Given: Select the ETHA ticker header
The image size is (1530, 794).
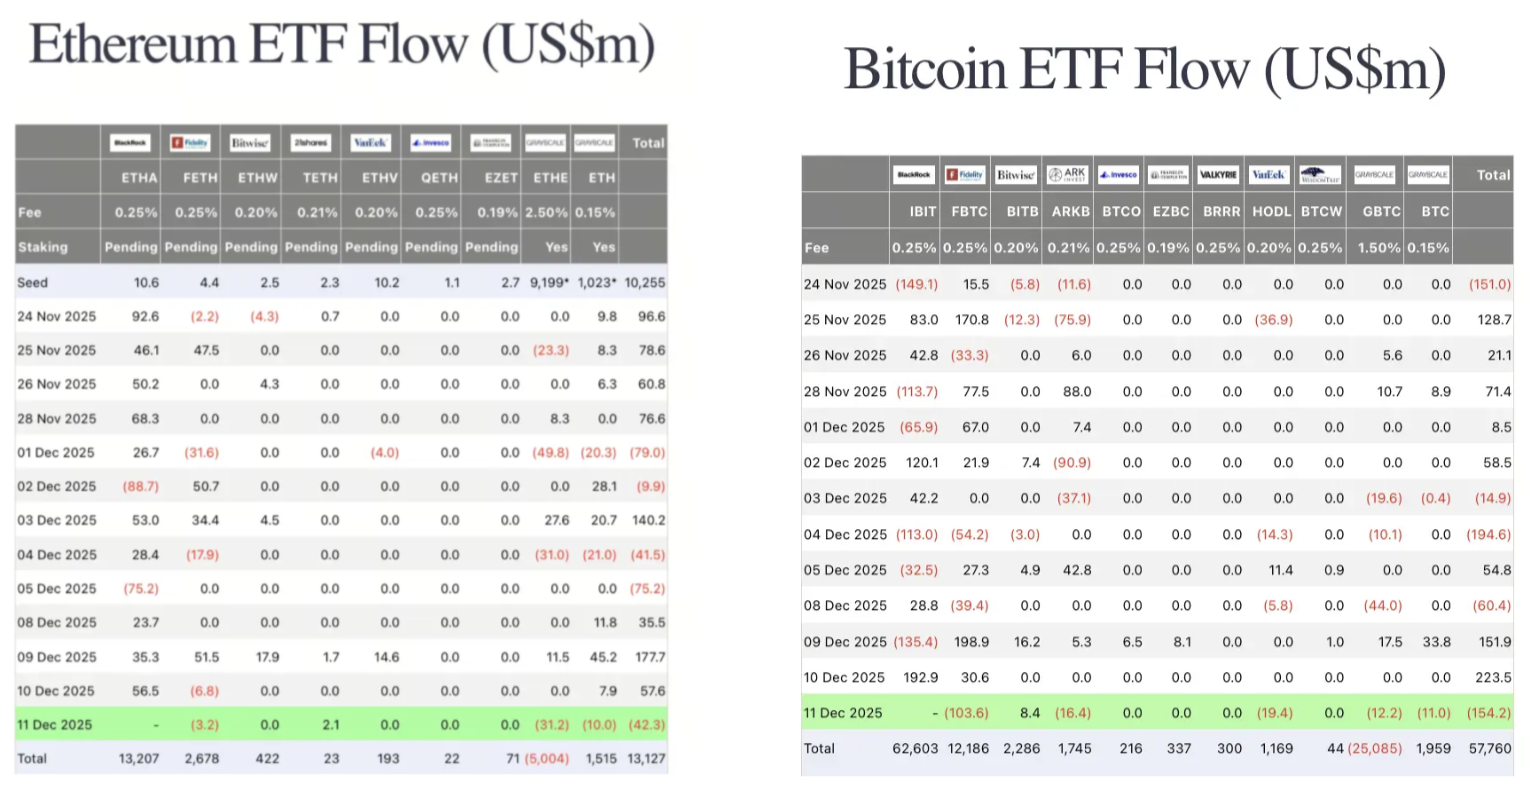Looking at the screenshot, I should click(139, 178).
